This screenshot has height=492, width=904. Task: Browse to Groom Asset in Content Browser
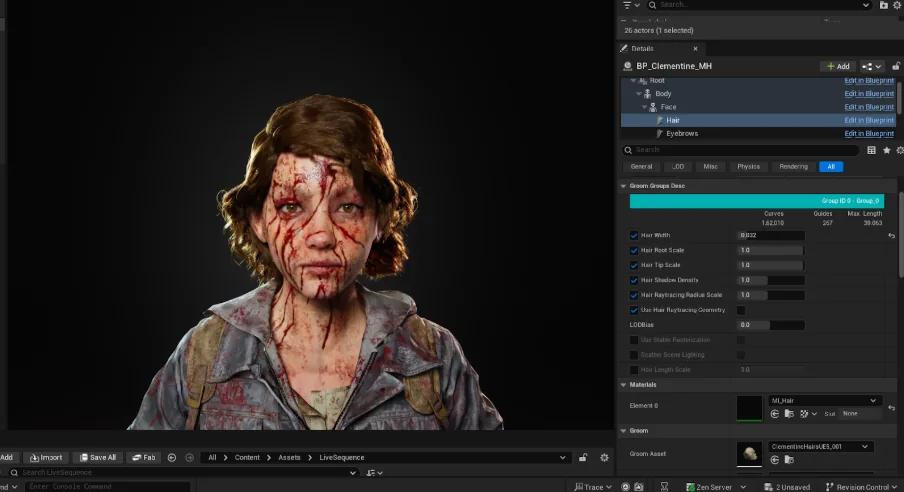pos(789,460)
